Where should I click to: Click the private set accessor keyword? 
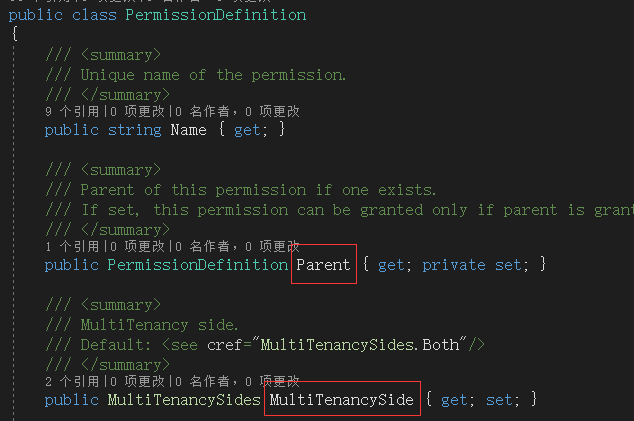454,265
